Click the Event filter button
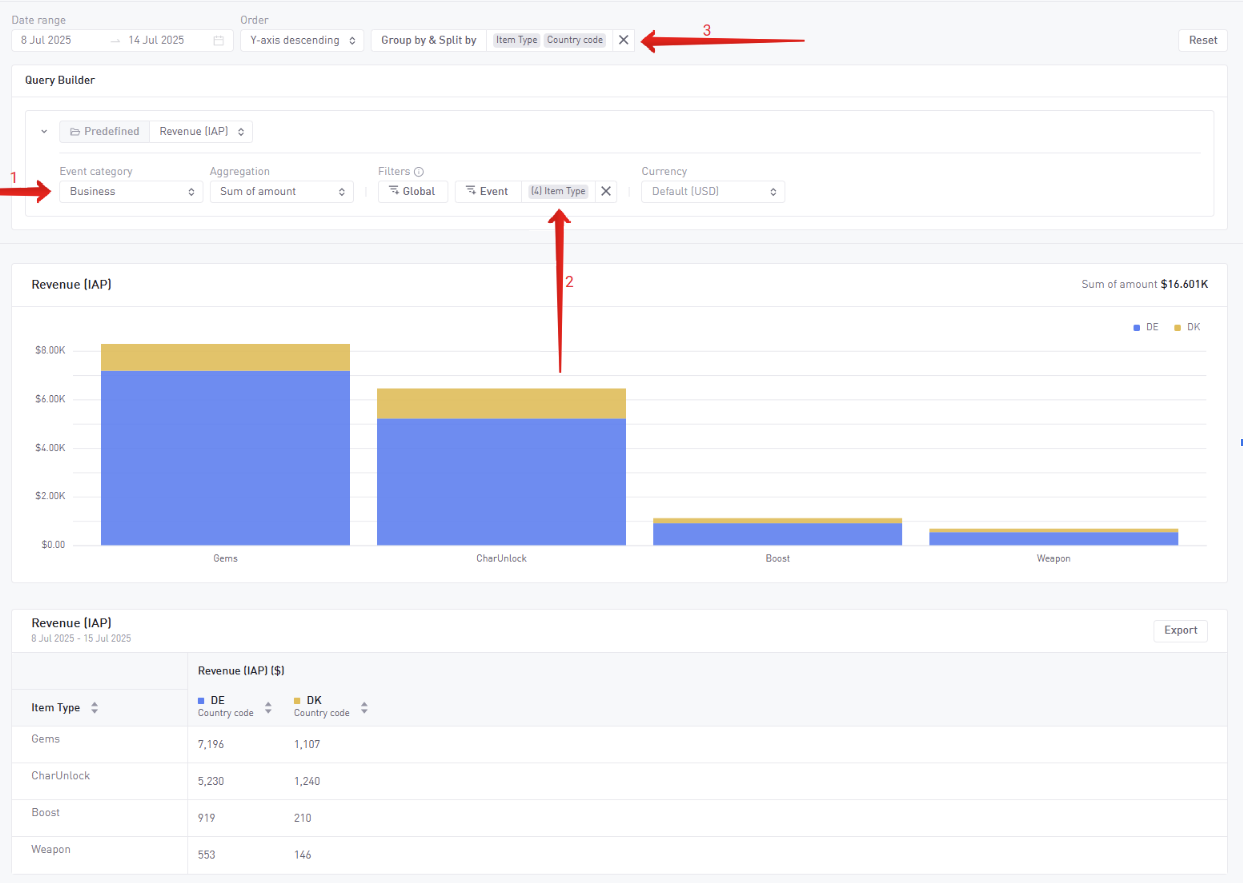 488,191
